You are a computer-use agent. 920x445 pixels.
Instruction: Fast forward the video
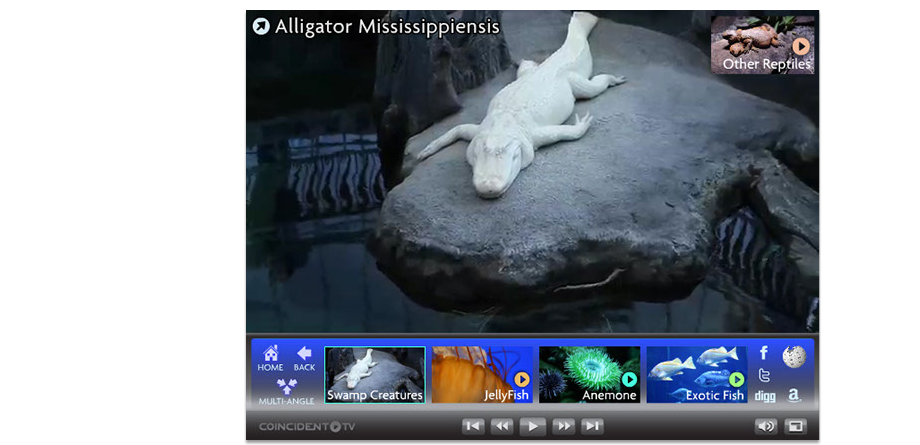tap(563, 426)
